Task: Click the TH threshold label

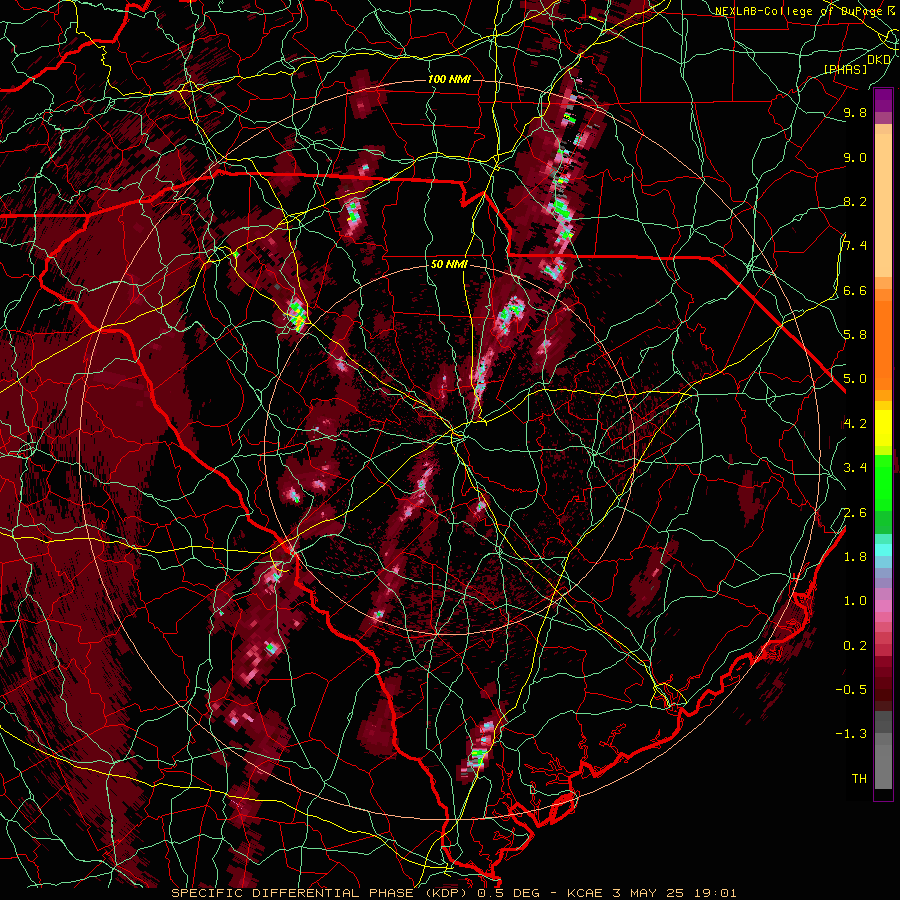Action: [x=859, y=779]
